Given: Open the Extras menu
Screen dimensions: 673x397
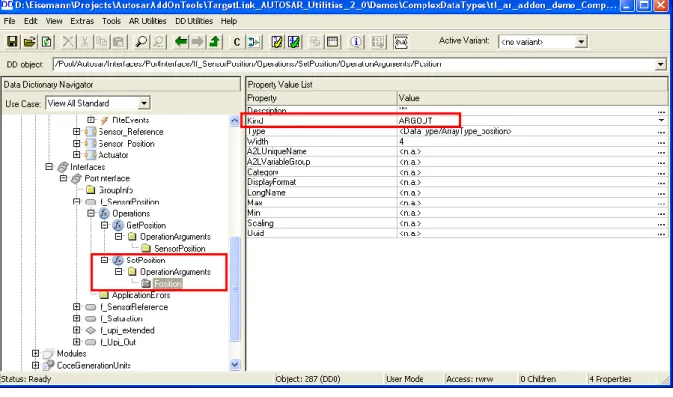Looking at the screenshot, I should [x=82, y=21].
